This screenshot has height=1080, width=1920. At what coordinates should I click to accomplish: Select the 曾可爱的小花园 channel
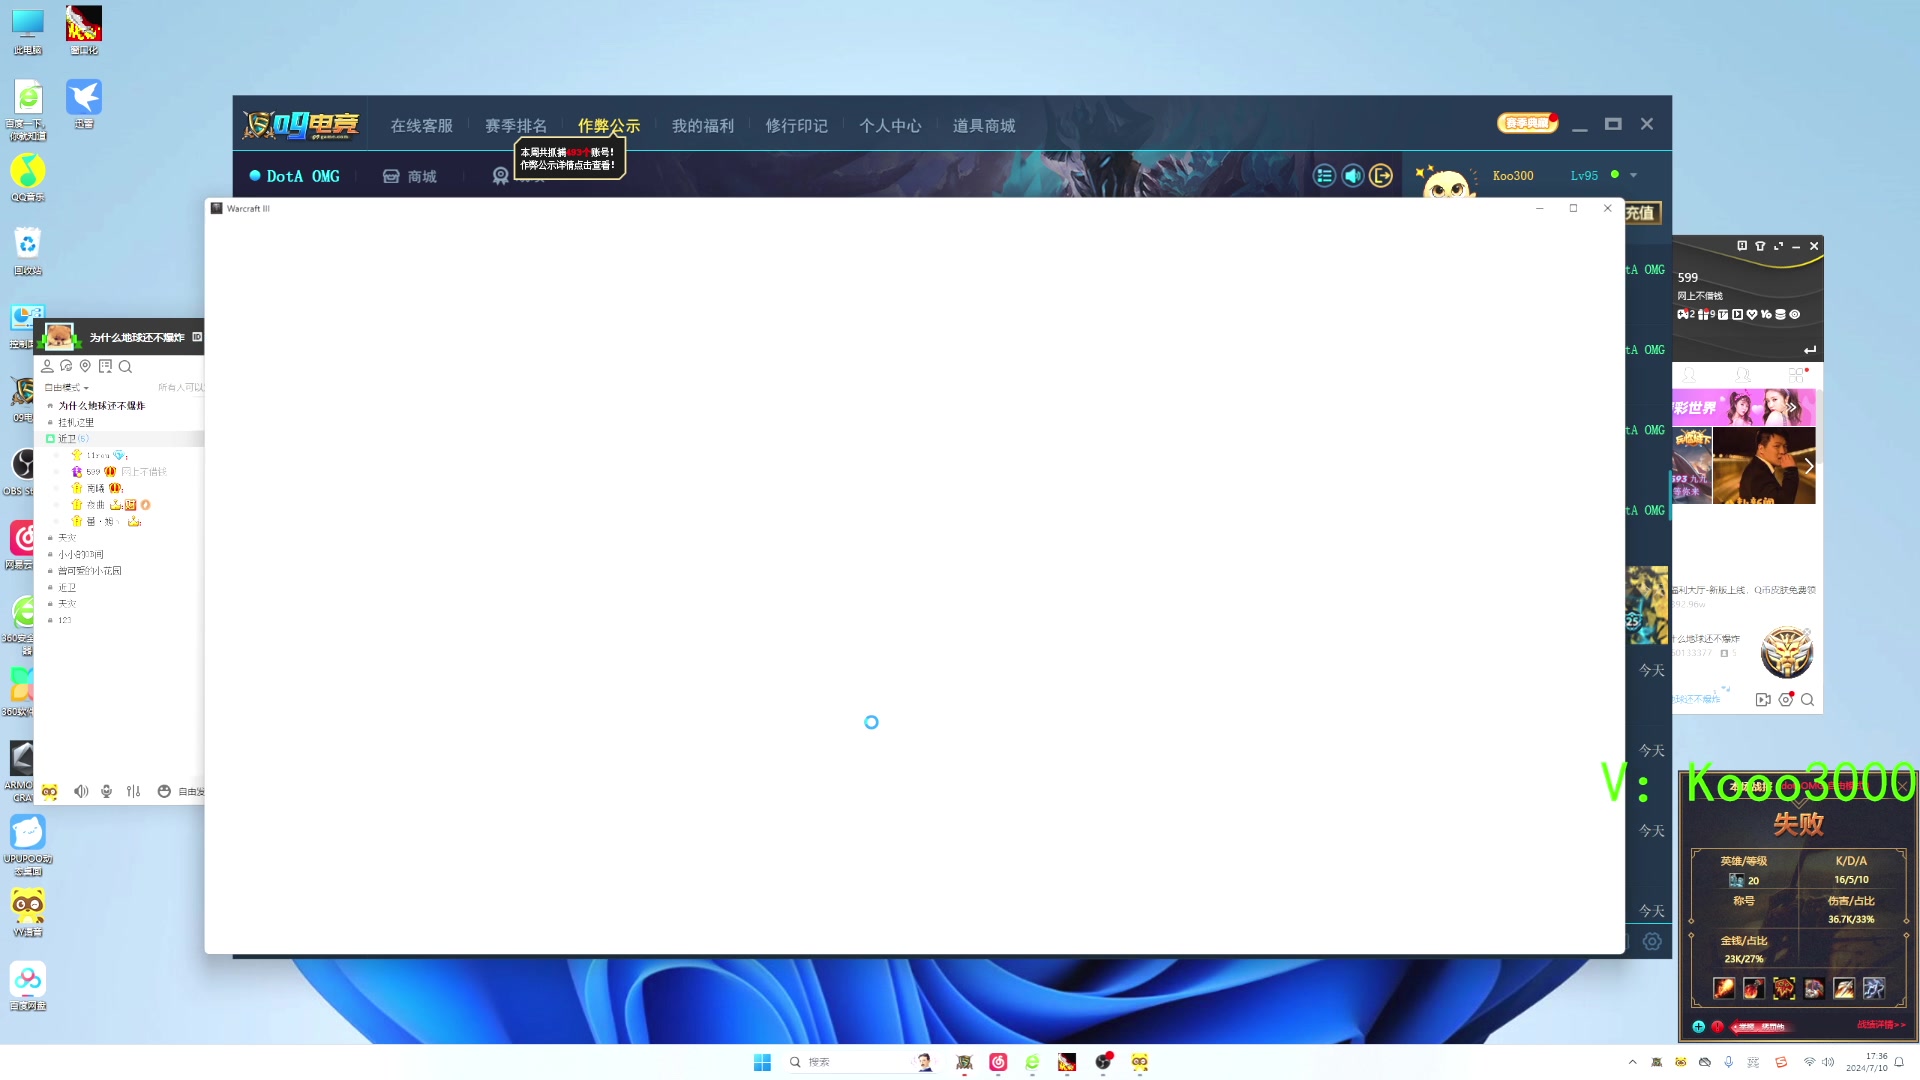point(89,570)
